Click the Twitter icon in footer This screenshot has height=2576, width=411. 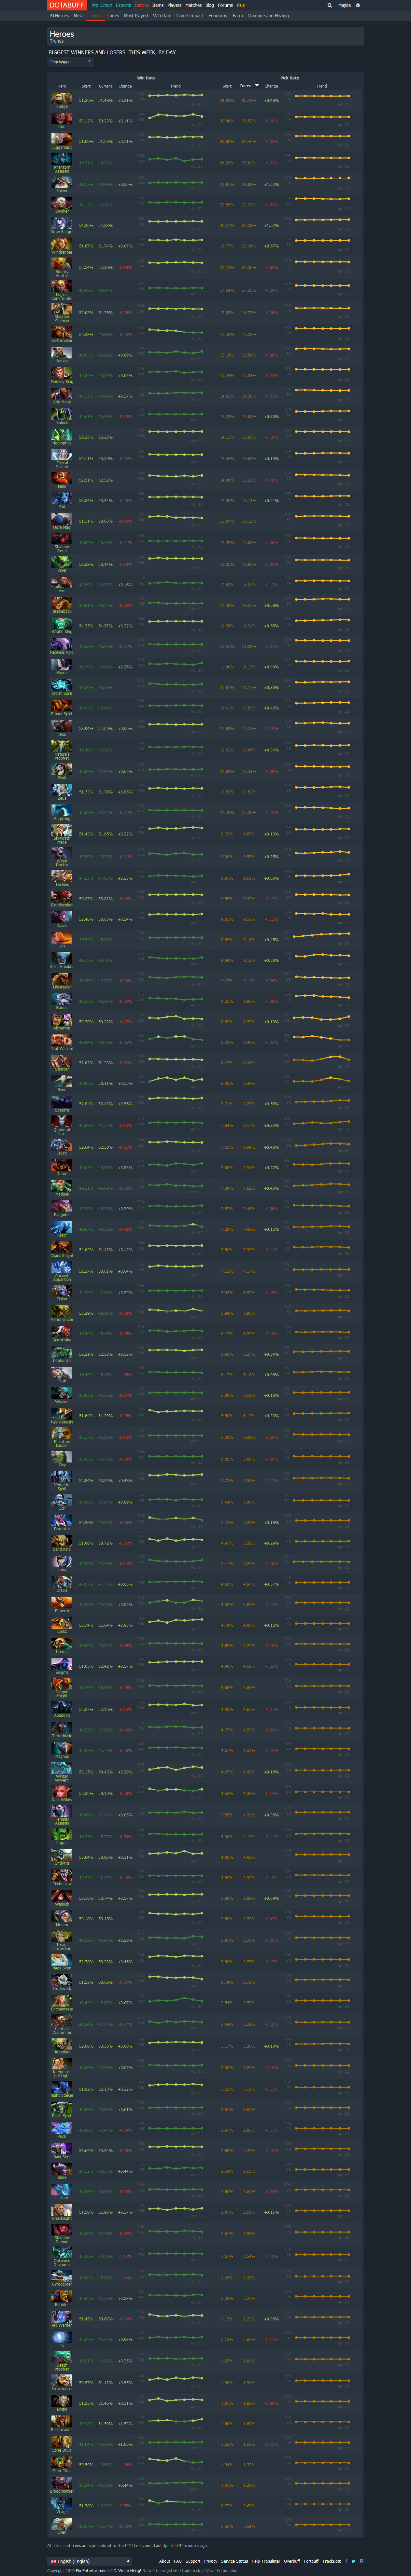354,2561
